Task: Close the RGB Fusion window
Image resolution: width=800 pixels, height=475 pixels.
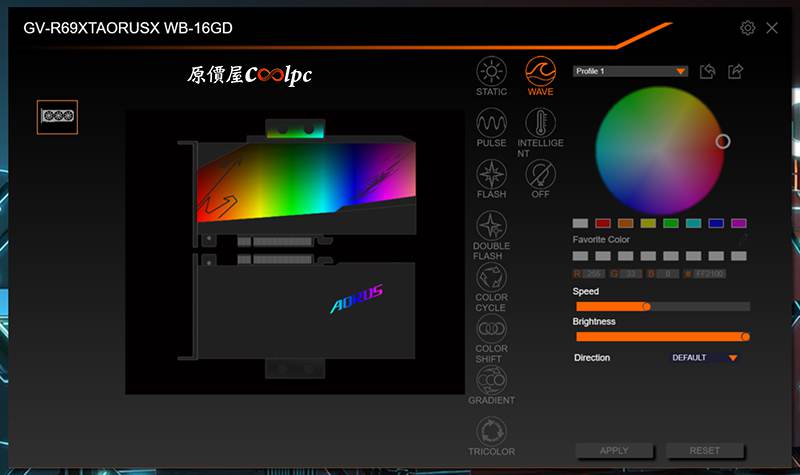Action: click(x=772, y=28)
